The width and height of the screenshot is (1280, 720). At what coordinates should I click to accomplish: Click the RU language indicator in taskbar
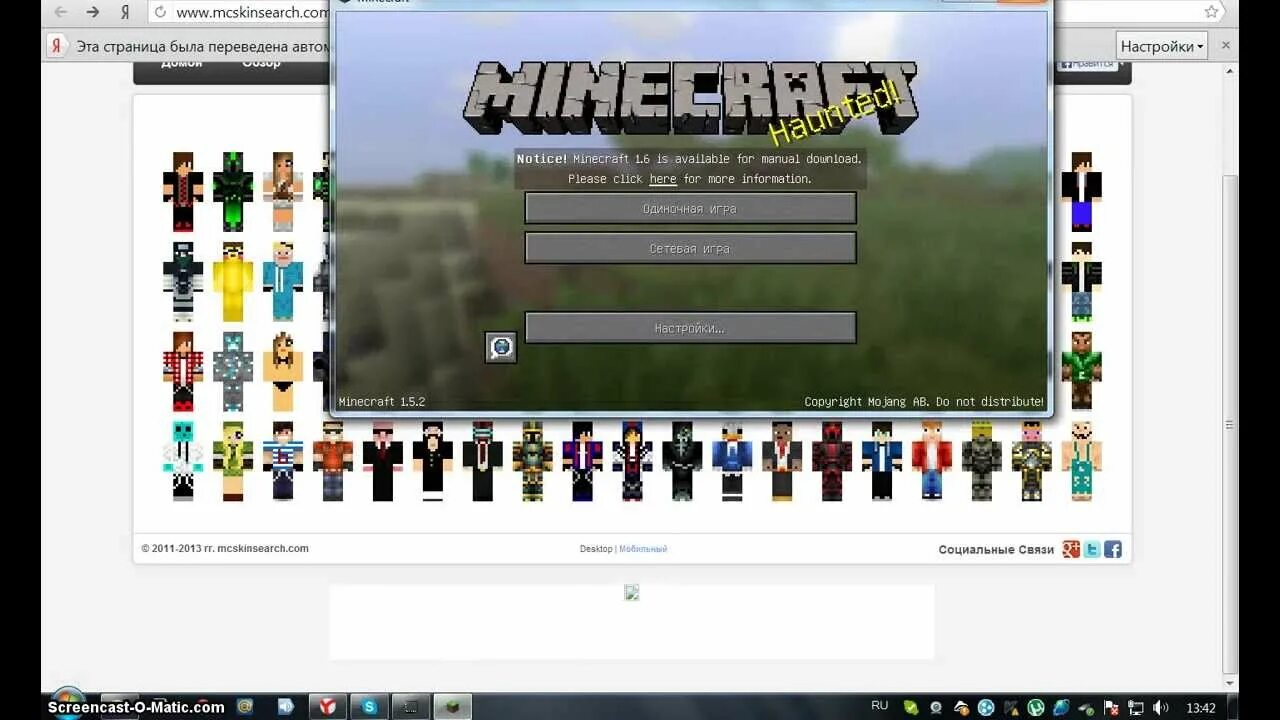click(x=880, y=706)
